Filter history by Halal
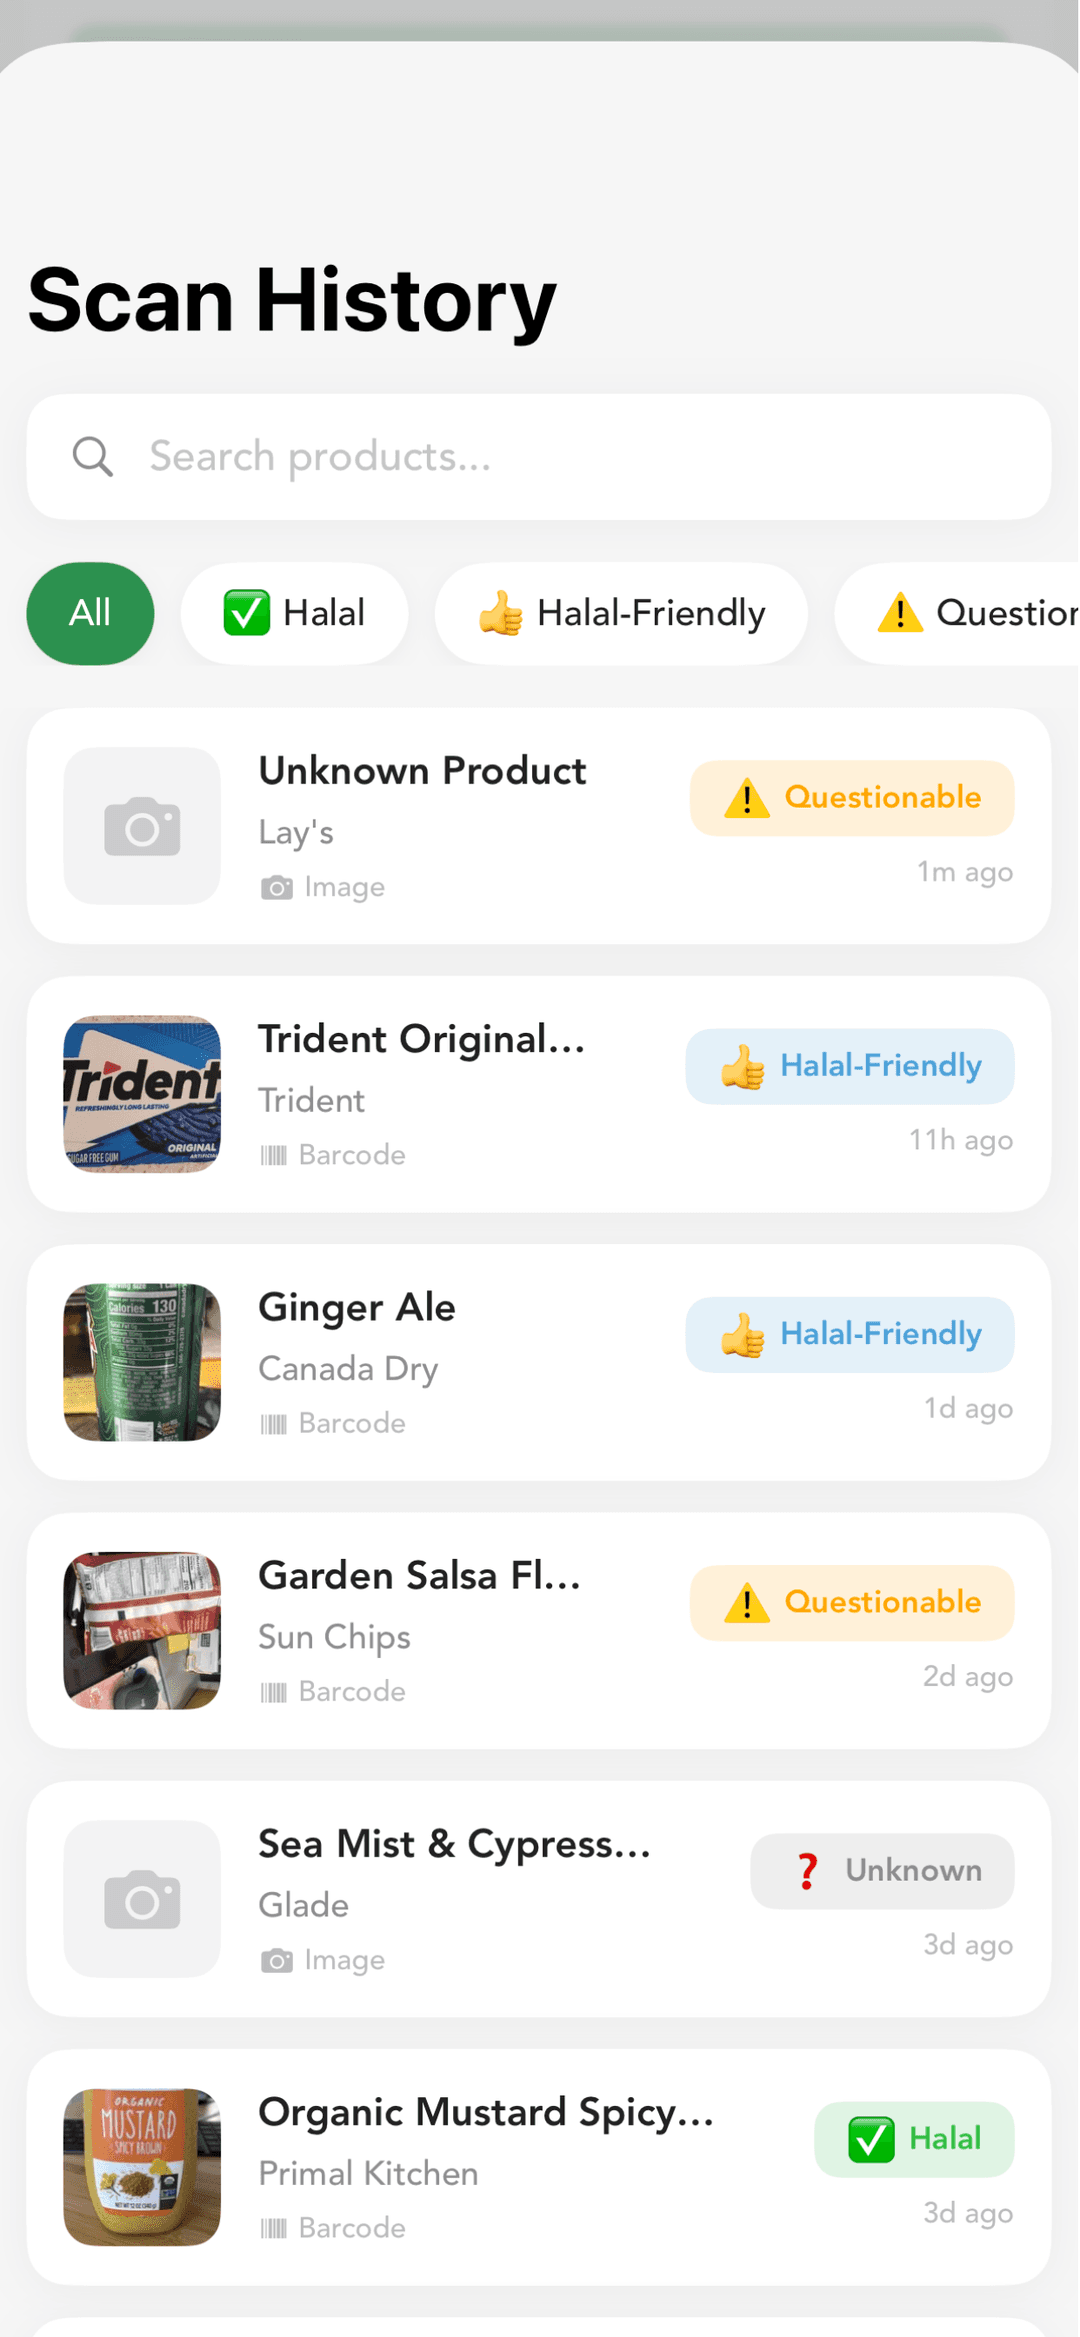Image resolution: width=1080 pixels, height=2337 pixels. [294, 613]
